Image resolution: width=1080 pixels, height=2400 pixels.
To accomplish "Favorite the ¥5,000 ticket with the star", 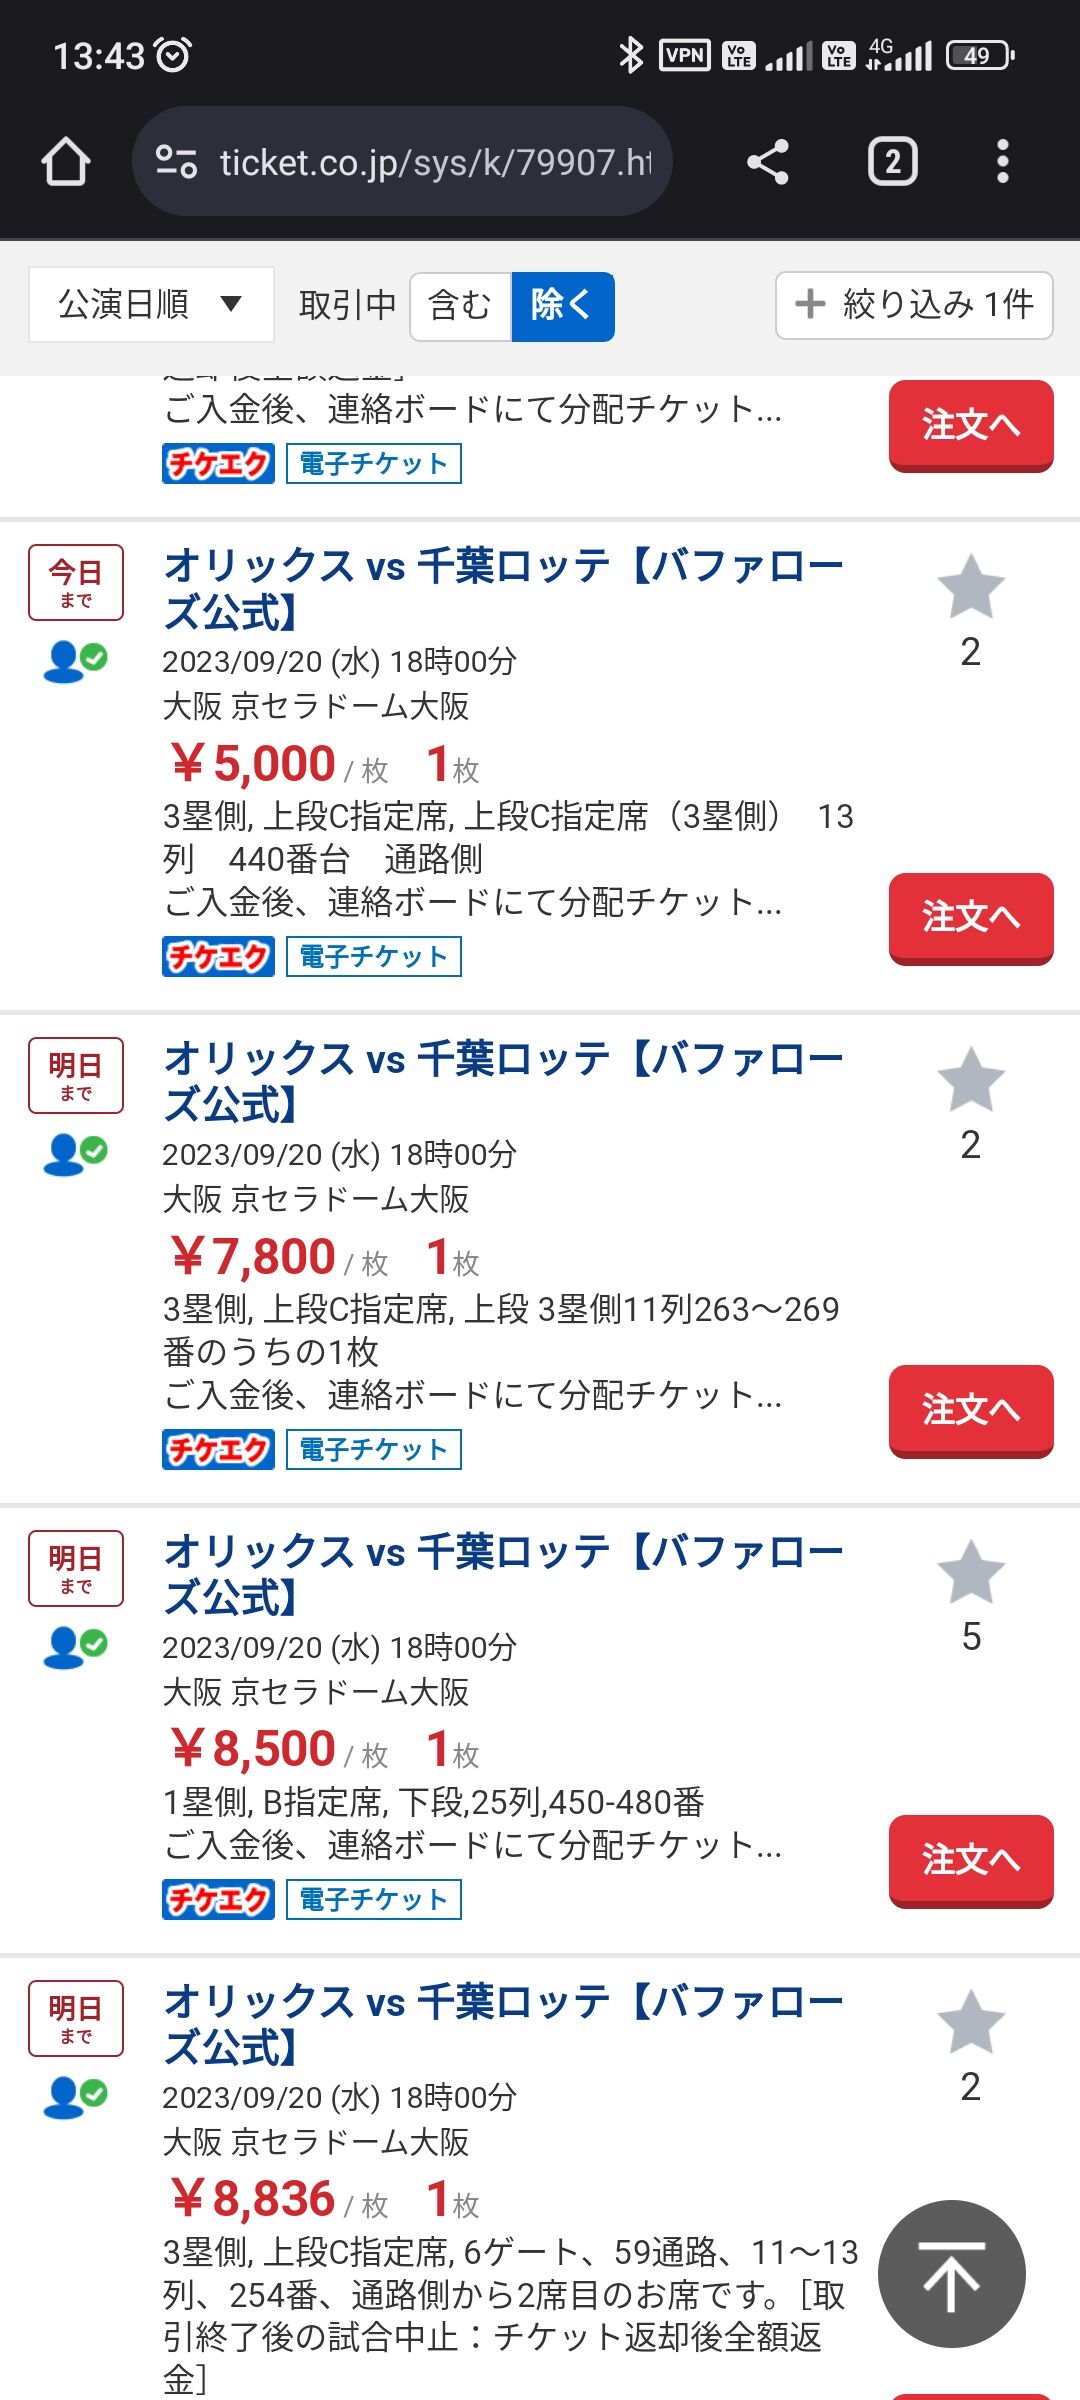I will (x=970, y=588).
